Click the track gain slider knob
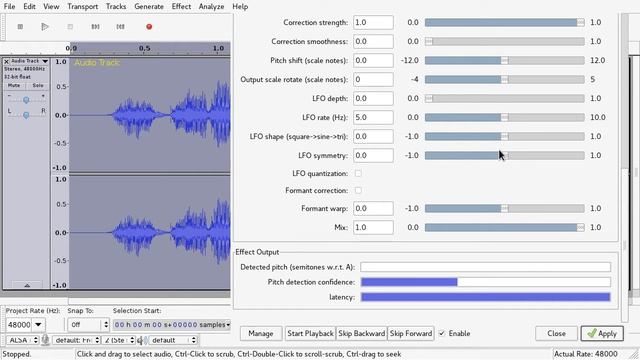 [26, 100]
